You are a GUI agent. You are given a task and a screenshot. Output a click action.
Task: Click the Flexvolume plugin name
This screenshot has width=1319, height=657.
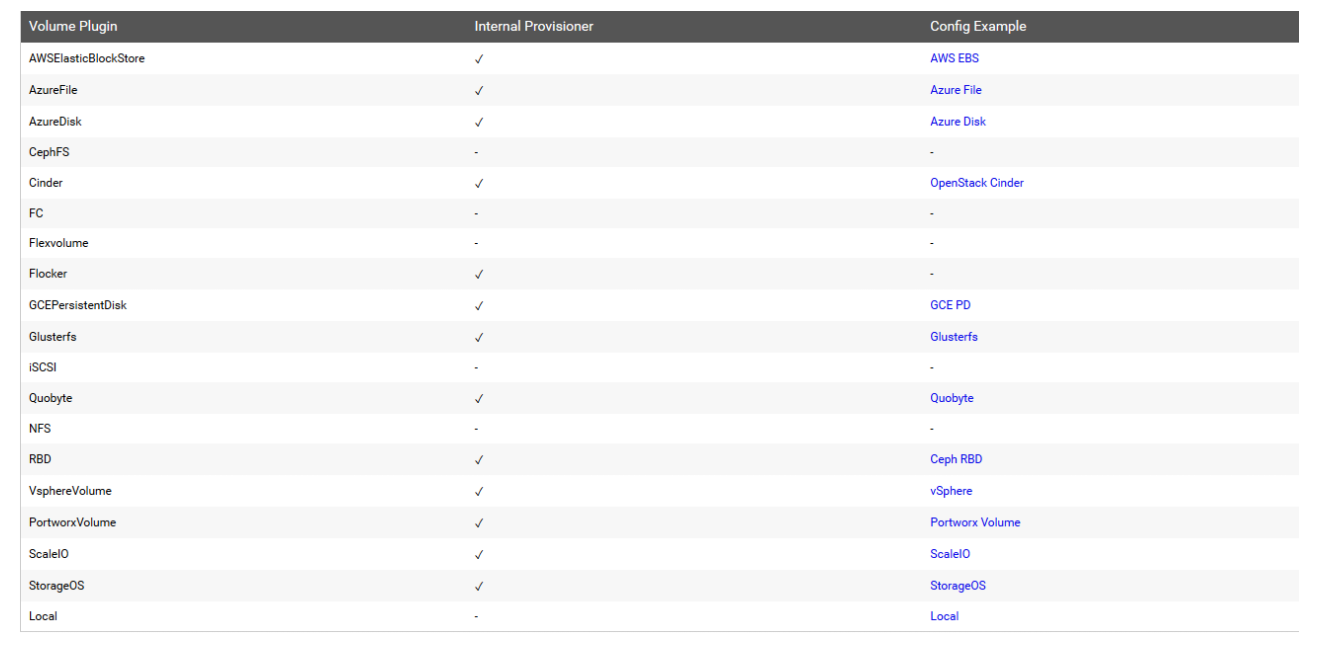pyautogui.click(x=58, y=243)
